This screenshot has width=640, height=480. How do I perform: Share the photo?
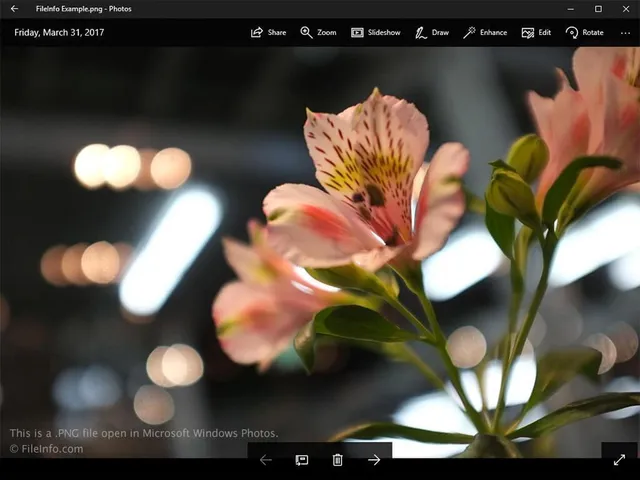tap(268, 32)
